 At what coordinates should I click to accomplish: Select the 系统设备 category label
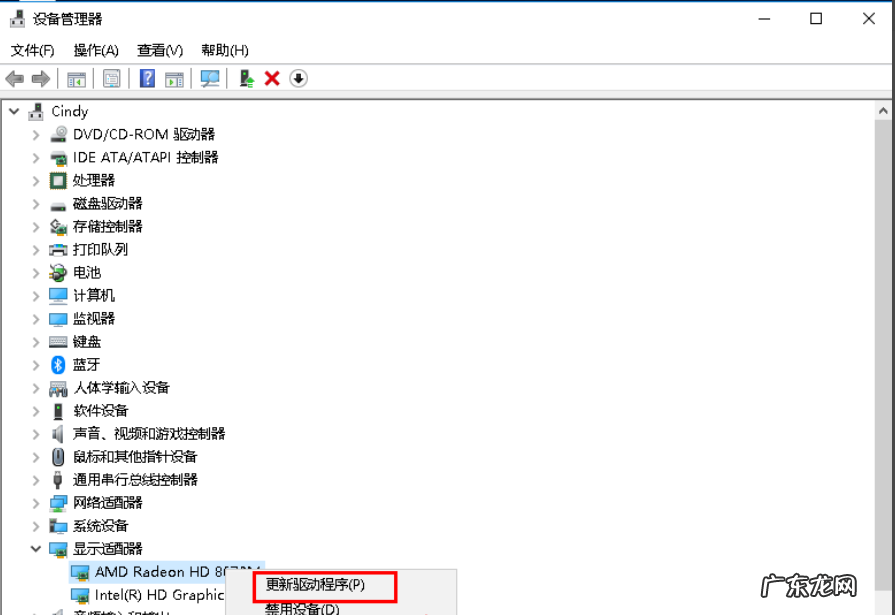click(101, 526)
